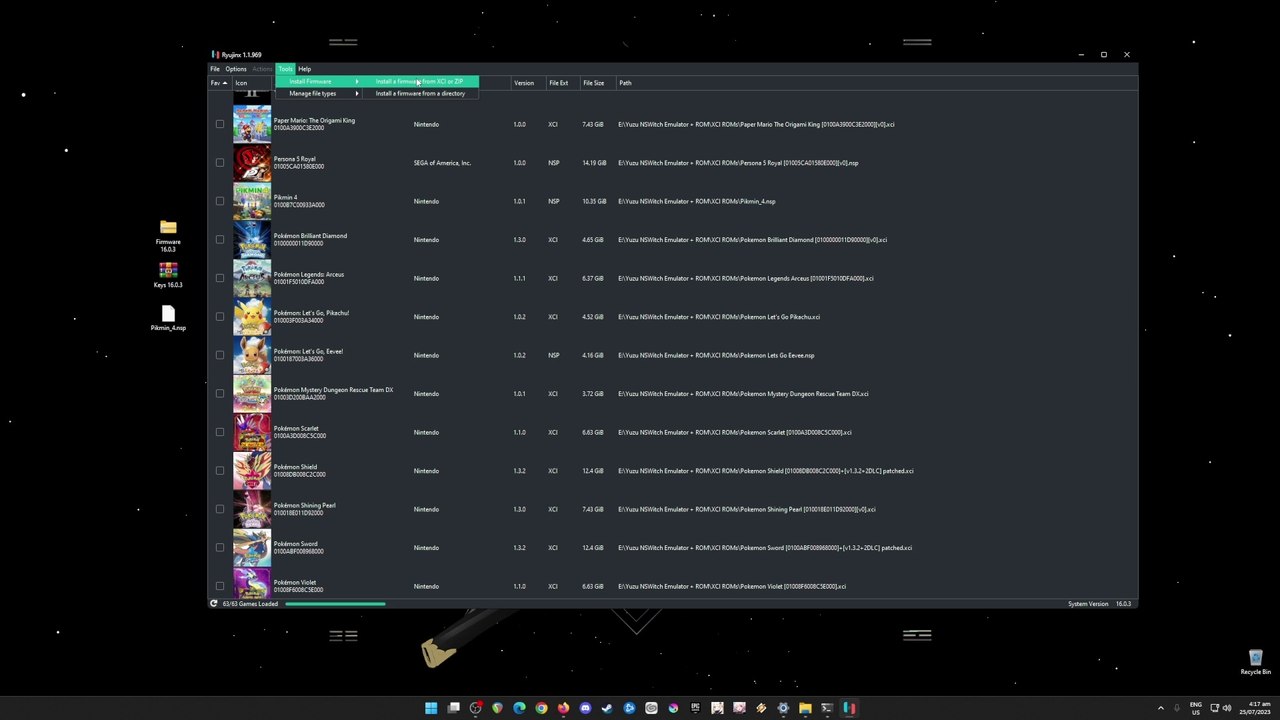The width and height of the screenshot is (1280, 720).
Task: Sort the list by Path column
Action: [876, 83]
